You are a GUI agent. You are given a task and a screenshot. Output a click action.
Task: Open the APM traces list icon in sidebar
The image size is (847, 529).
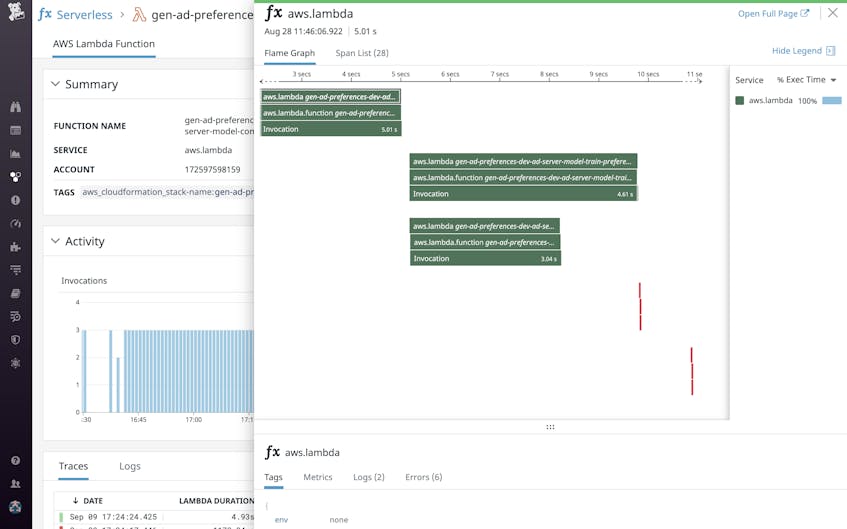(x=15, y=270)
